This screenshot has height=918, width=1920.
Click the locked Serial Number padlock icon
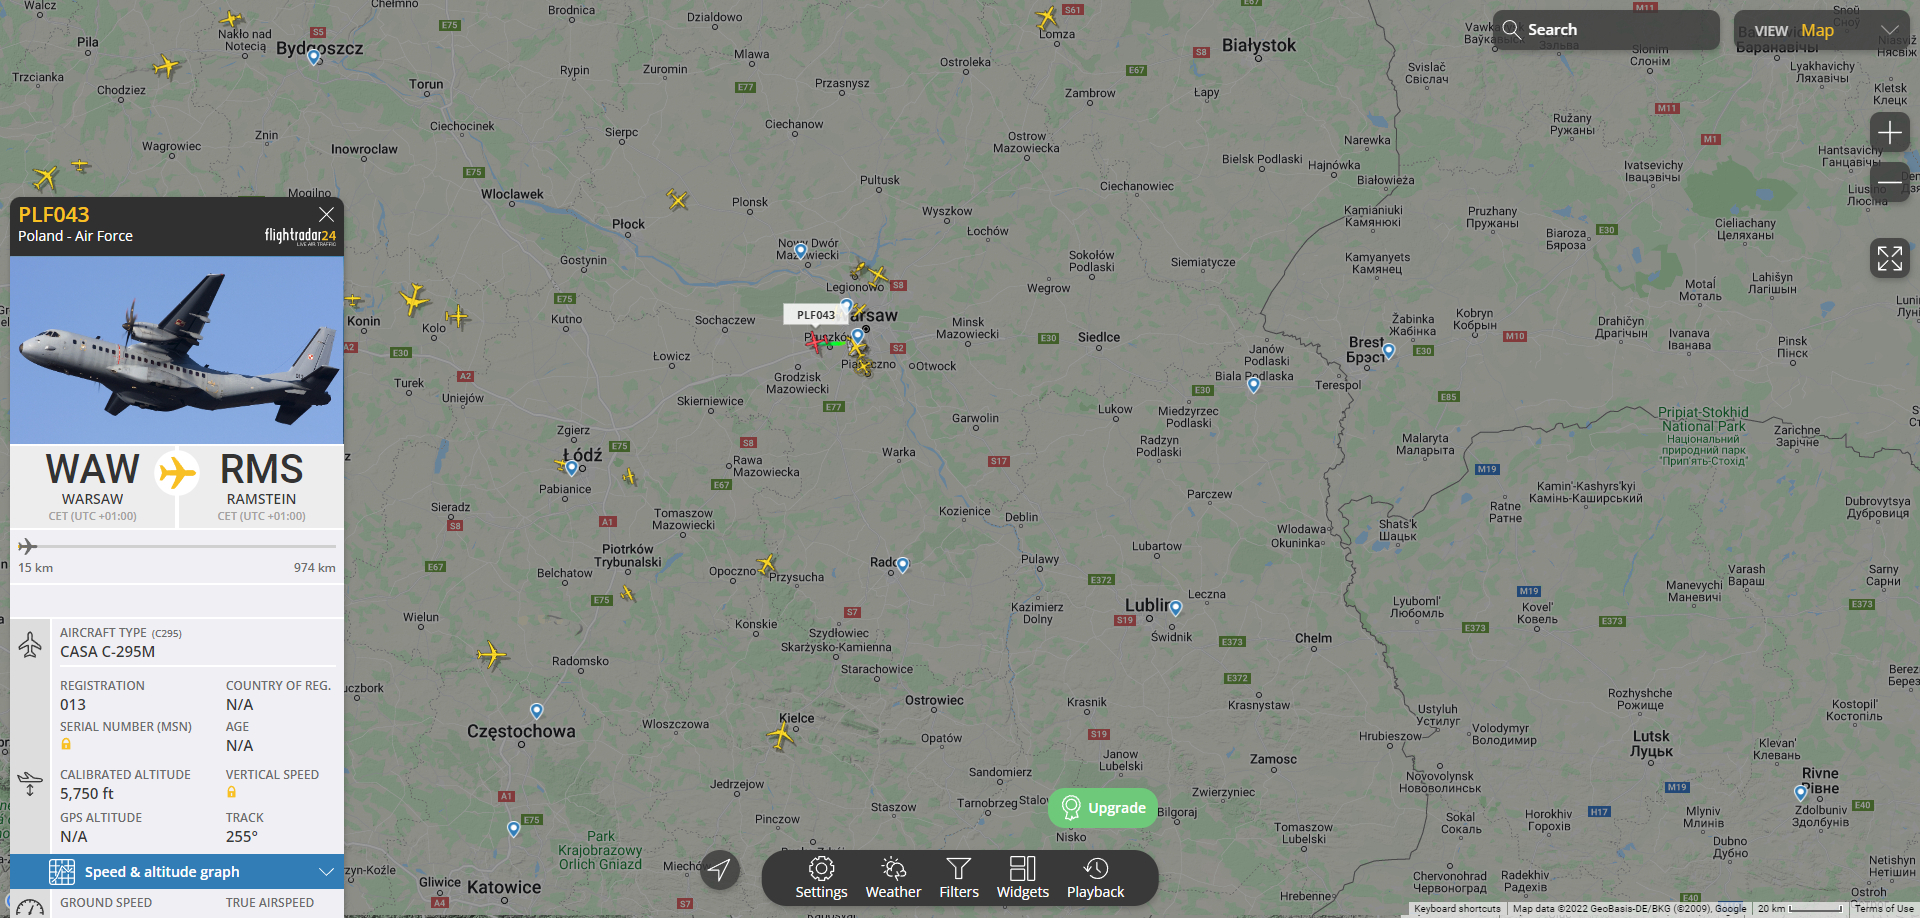click(66, 744)
